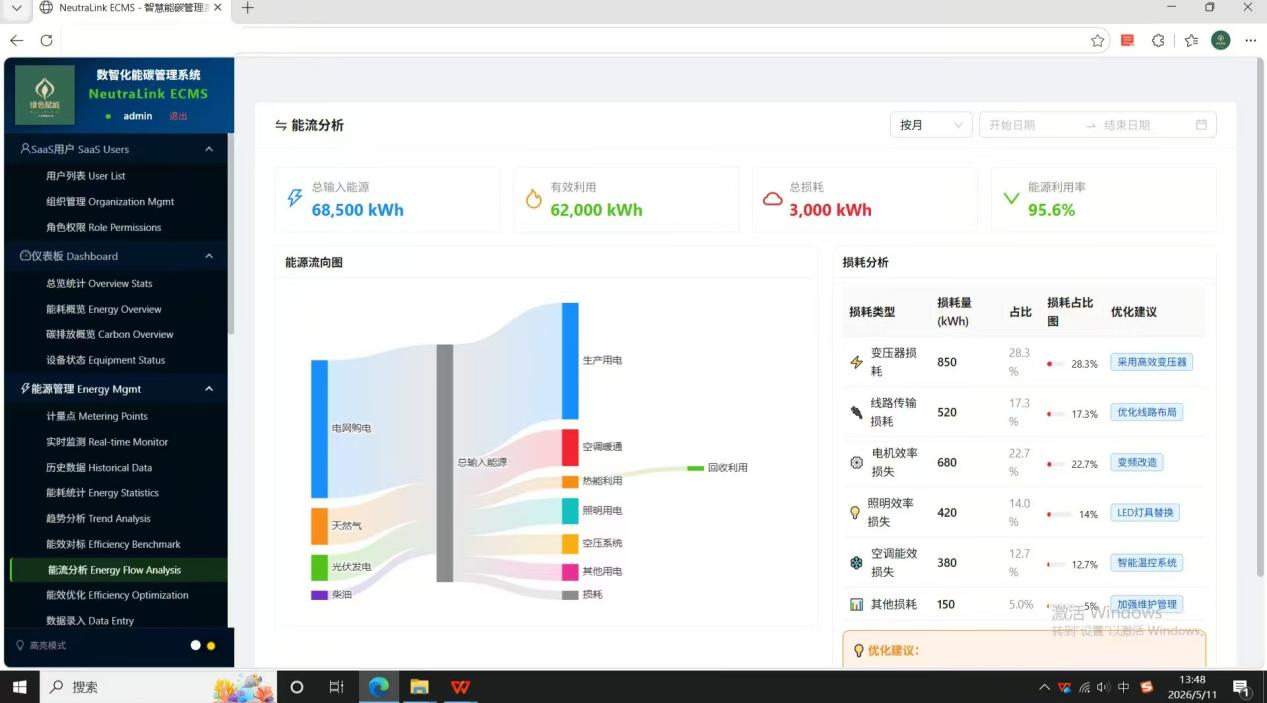Click the 22.7% loss ratio progress bar
Viewport: 1267px width, 703px height.
click(1055, 464)
